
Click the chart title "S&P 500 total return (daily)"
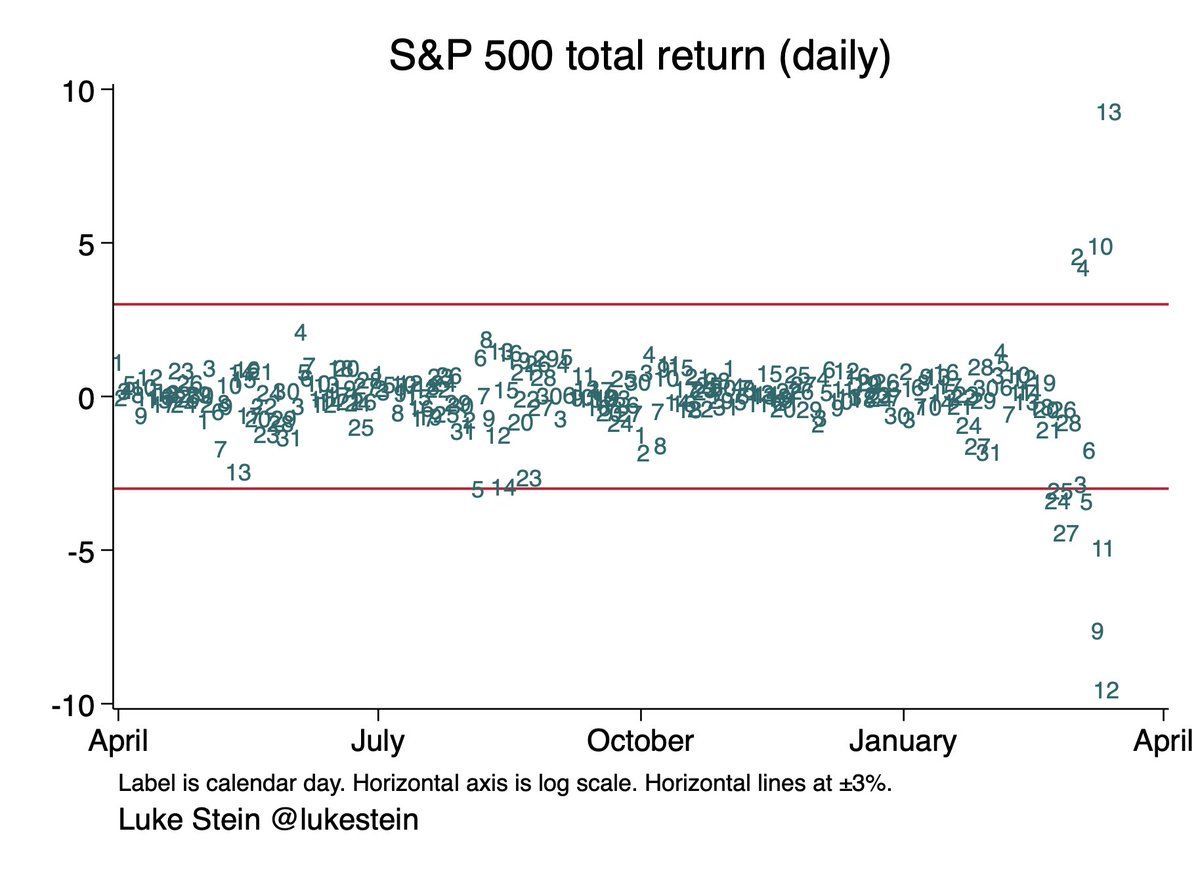639,59
